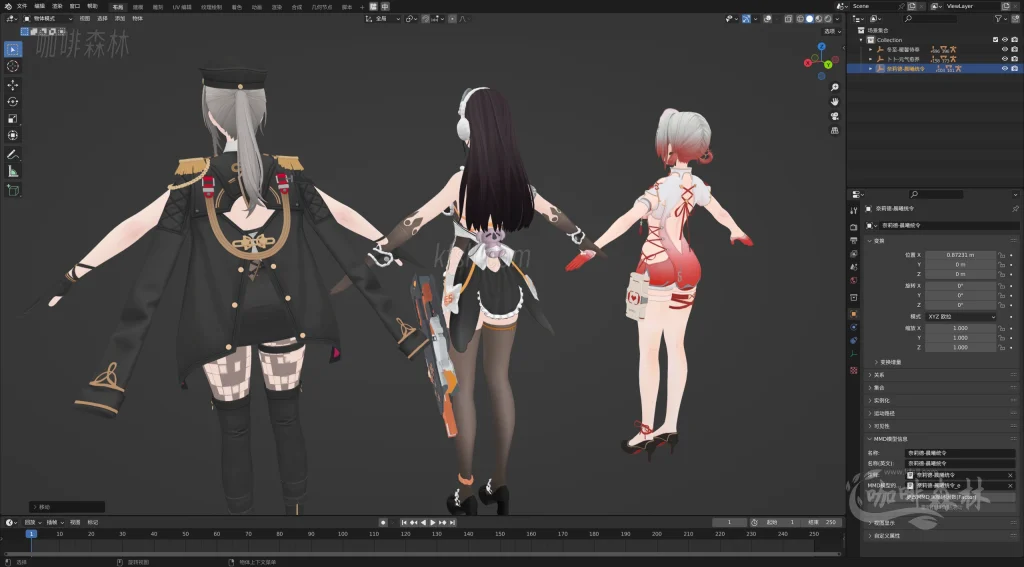Screen dimensions: 1024x567
Task: Switch perspective/orthographic with the grid icon
Action: [x=835, y=130]
